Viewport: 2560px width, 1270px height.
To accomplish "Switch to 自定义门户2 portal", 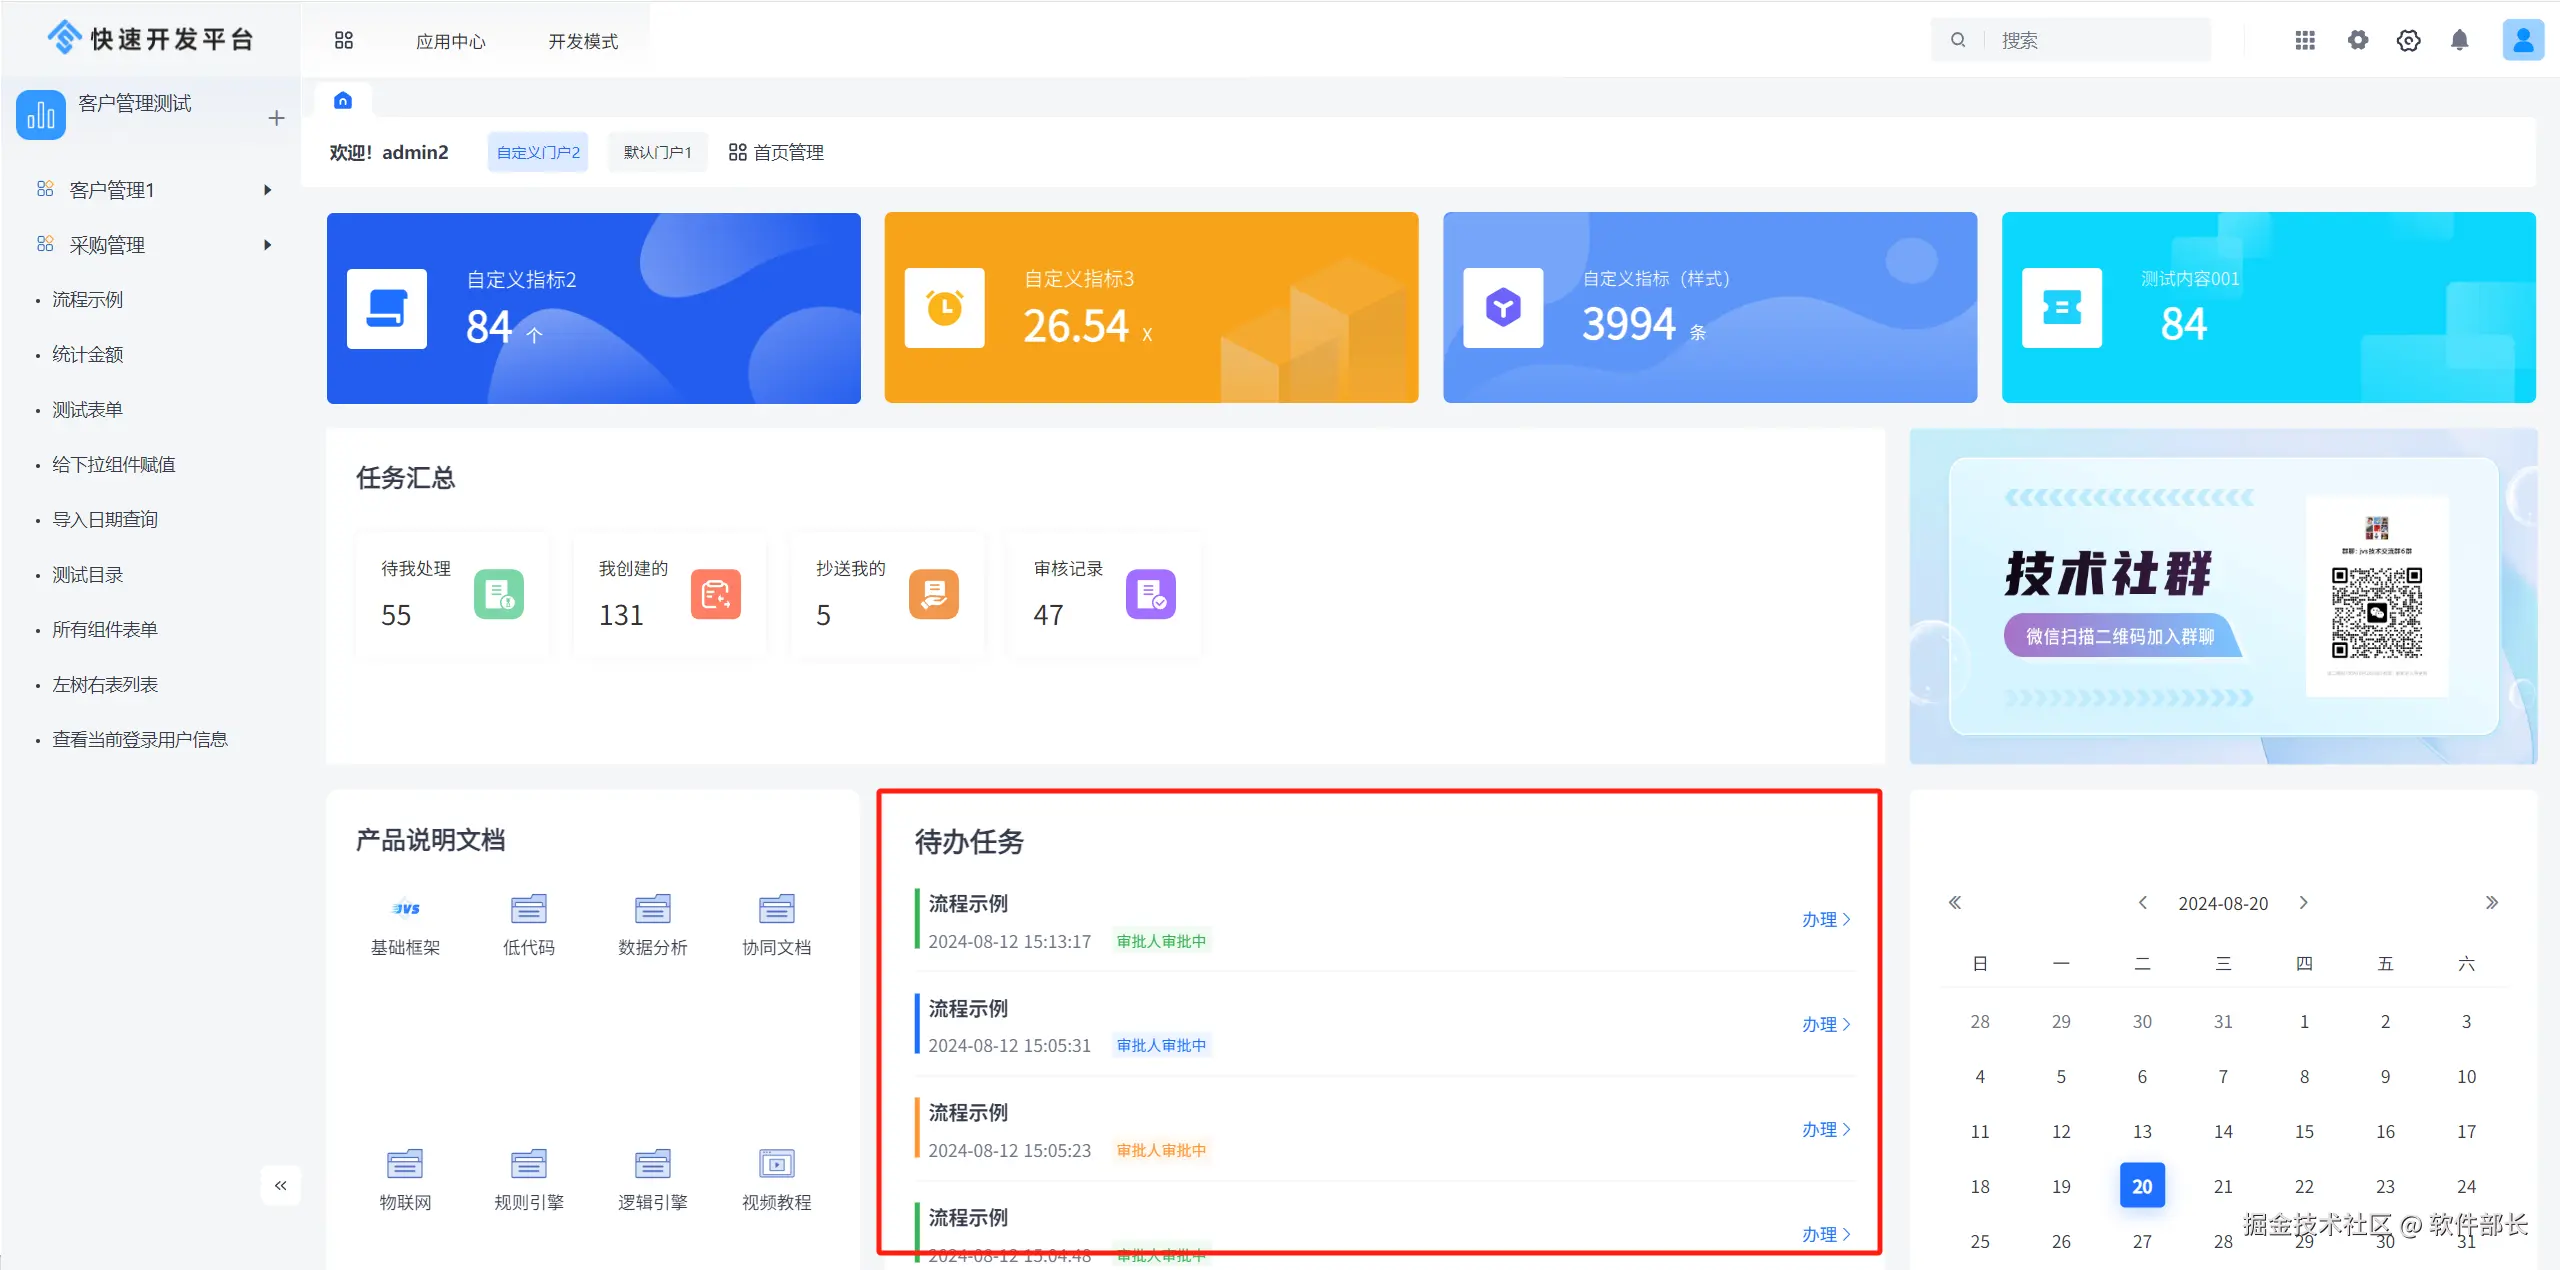I will point(538,152).
